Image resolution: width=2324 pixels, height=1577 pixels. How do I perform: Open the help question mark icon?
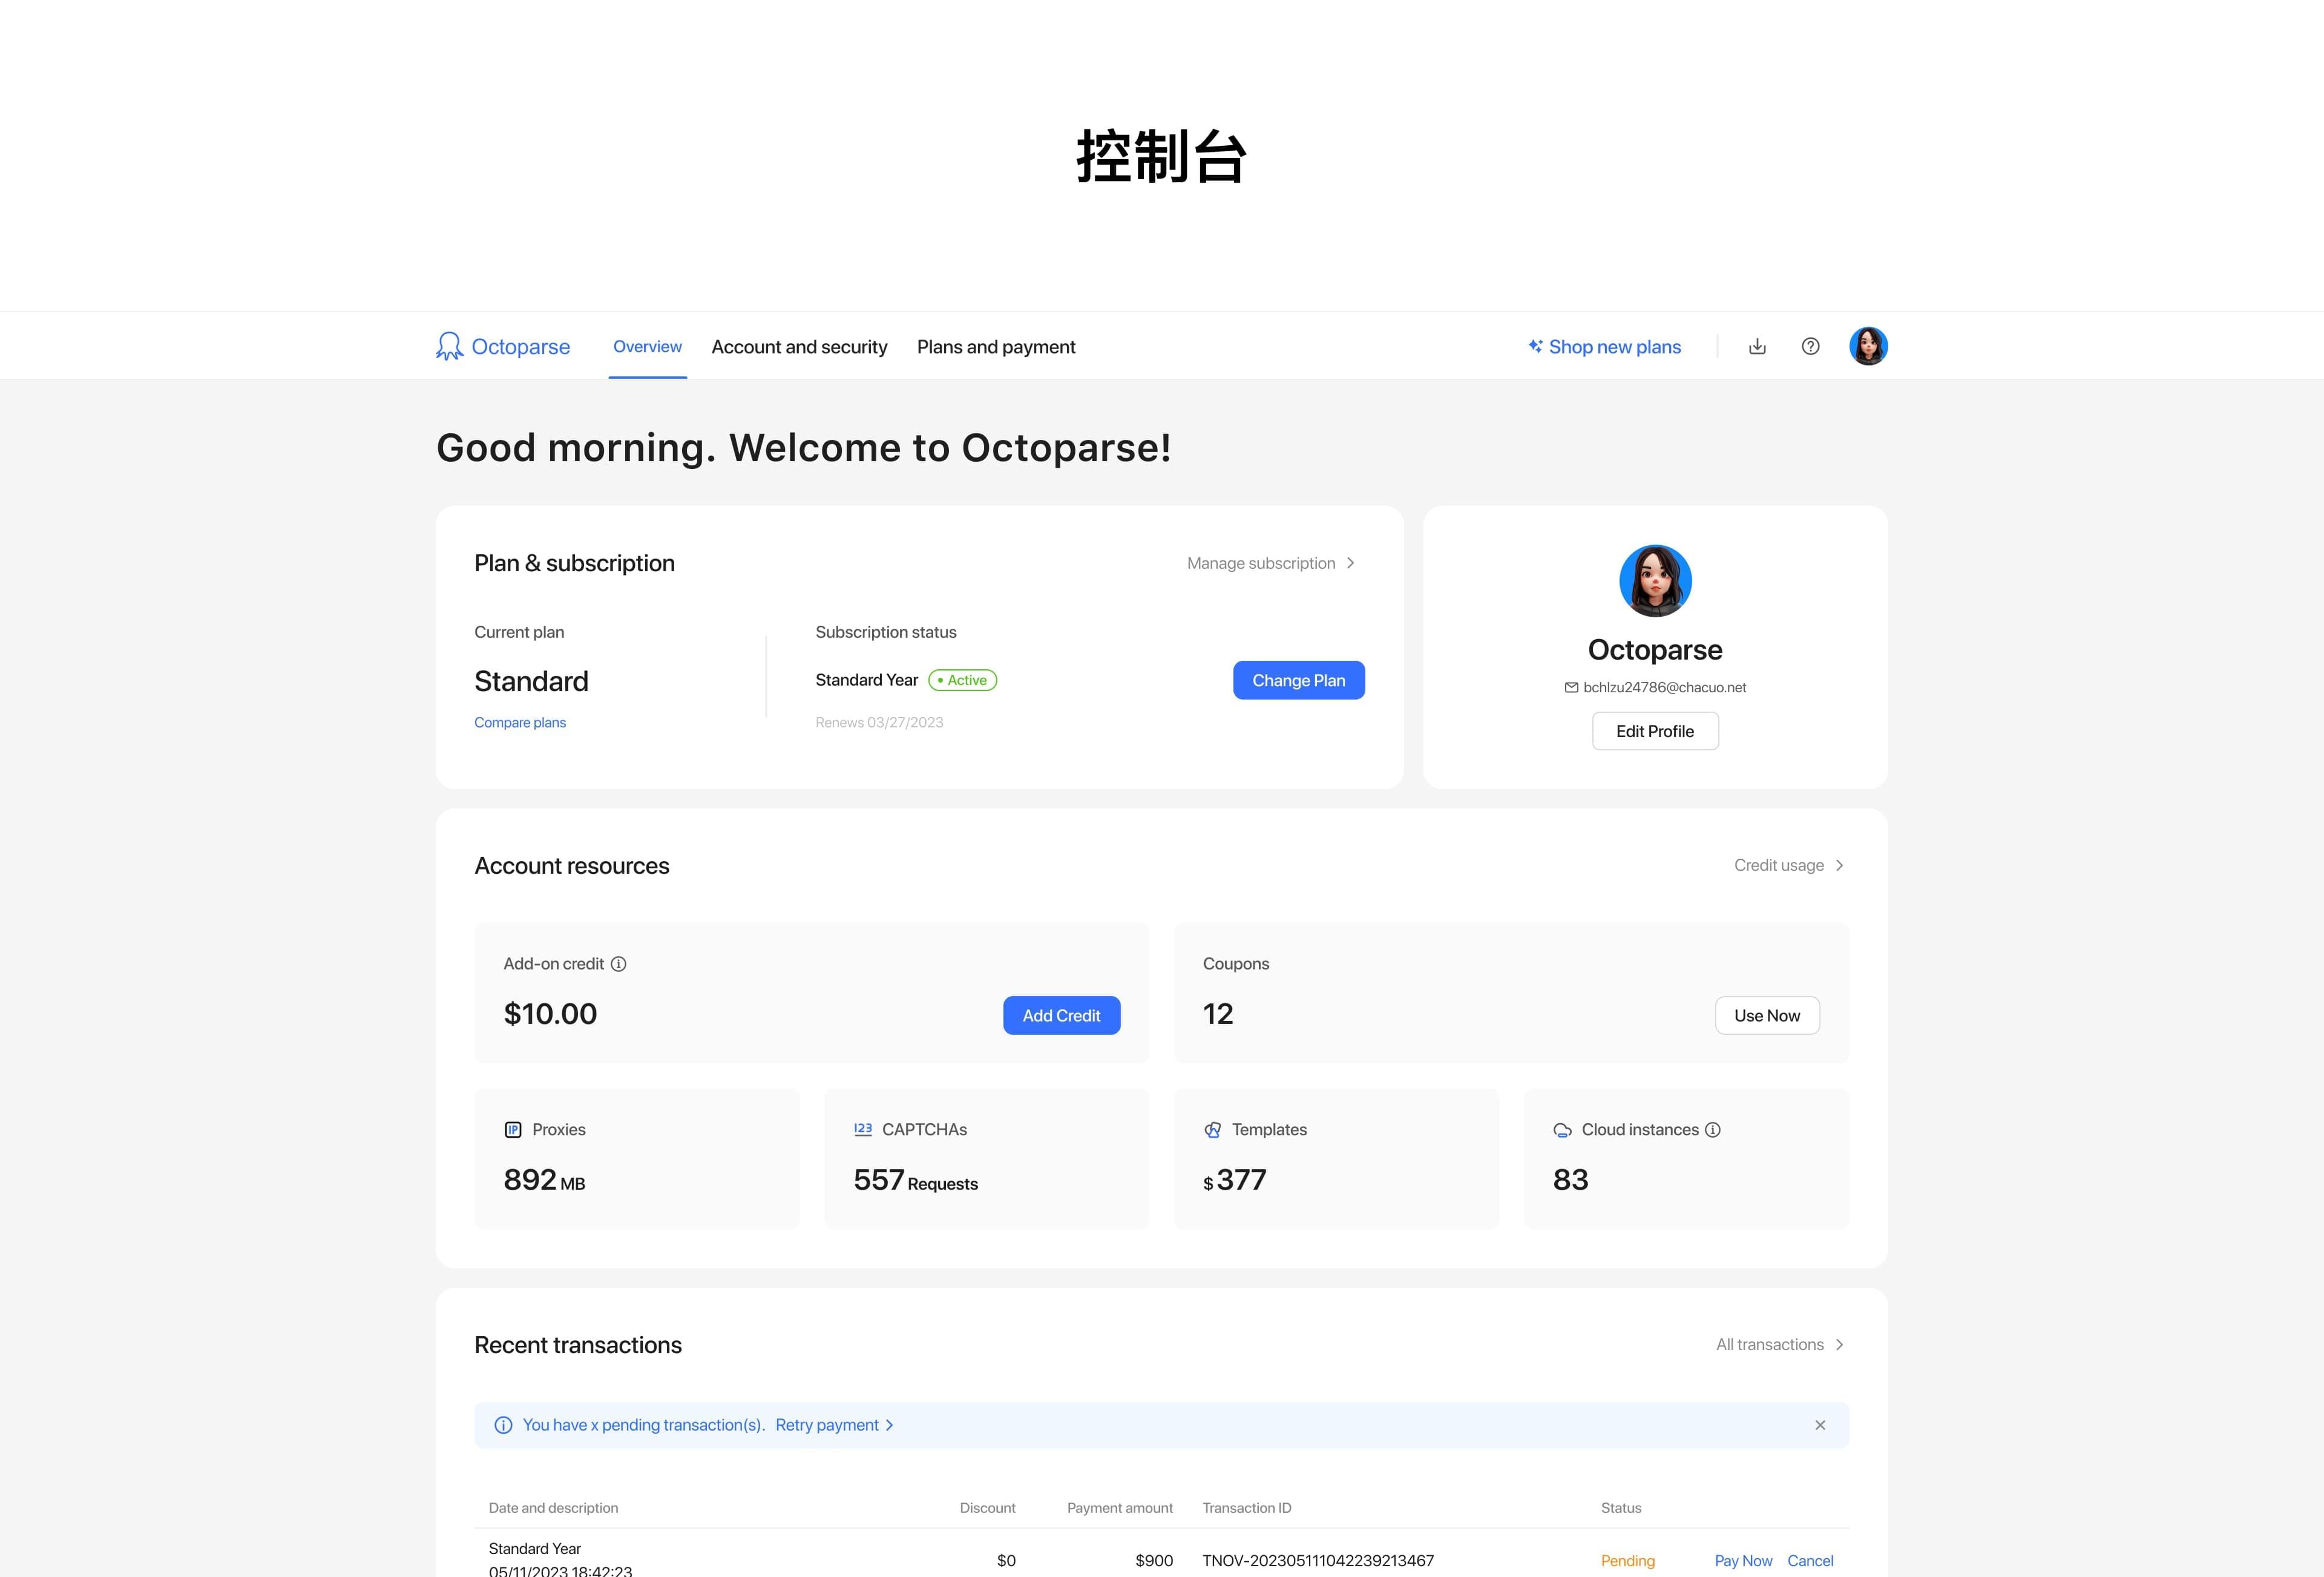click(x=1810, y=346)
